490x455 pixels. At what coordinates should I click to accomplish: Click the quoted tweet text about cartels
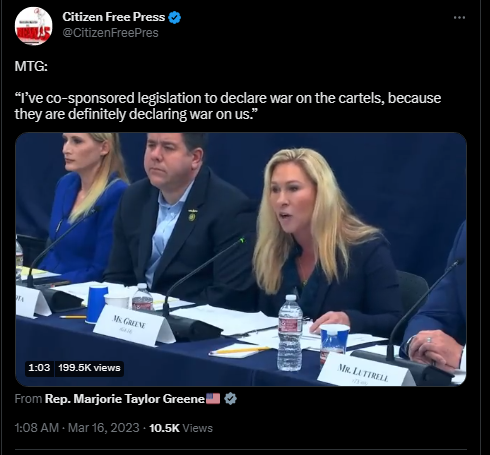click(228, 106)
